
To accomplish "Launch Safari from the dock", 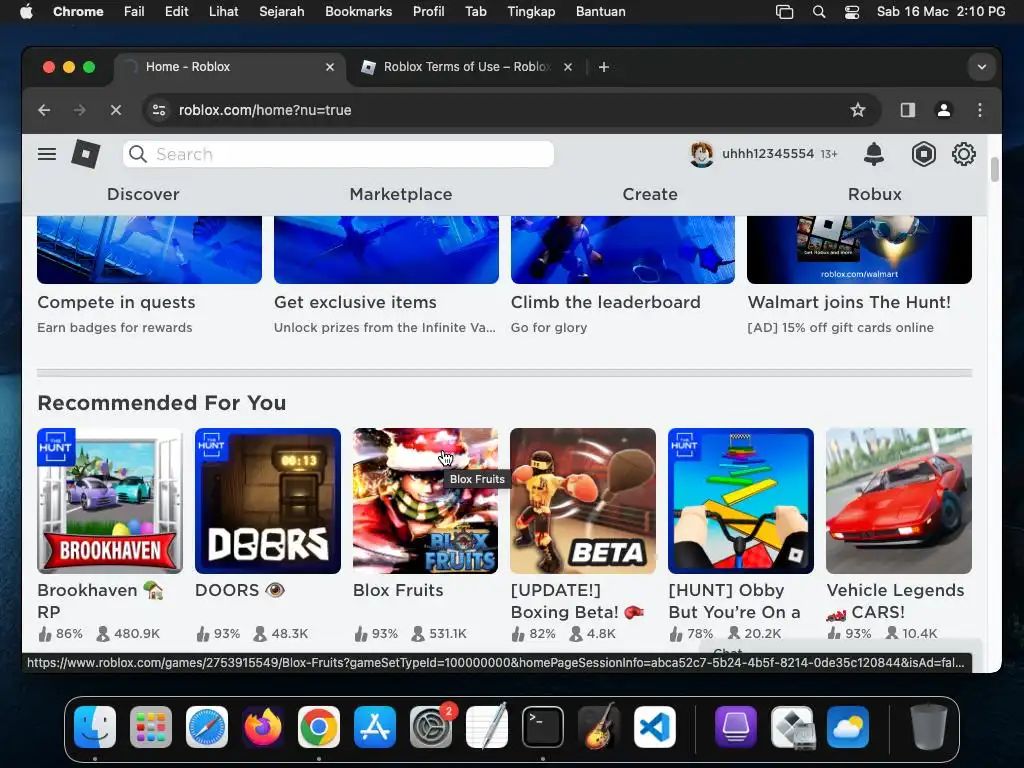I will point(206,727).
